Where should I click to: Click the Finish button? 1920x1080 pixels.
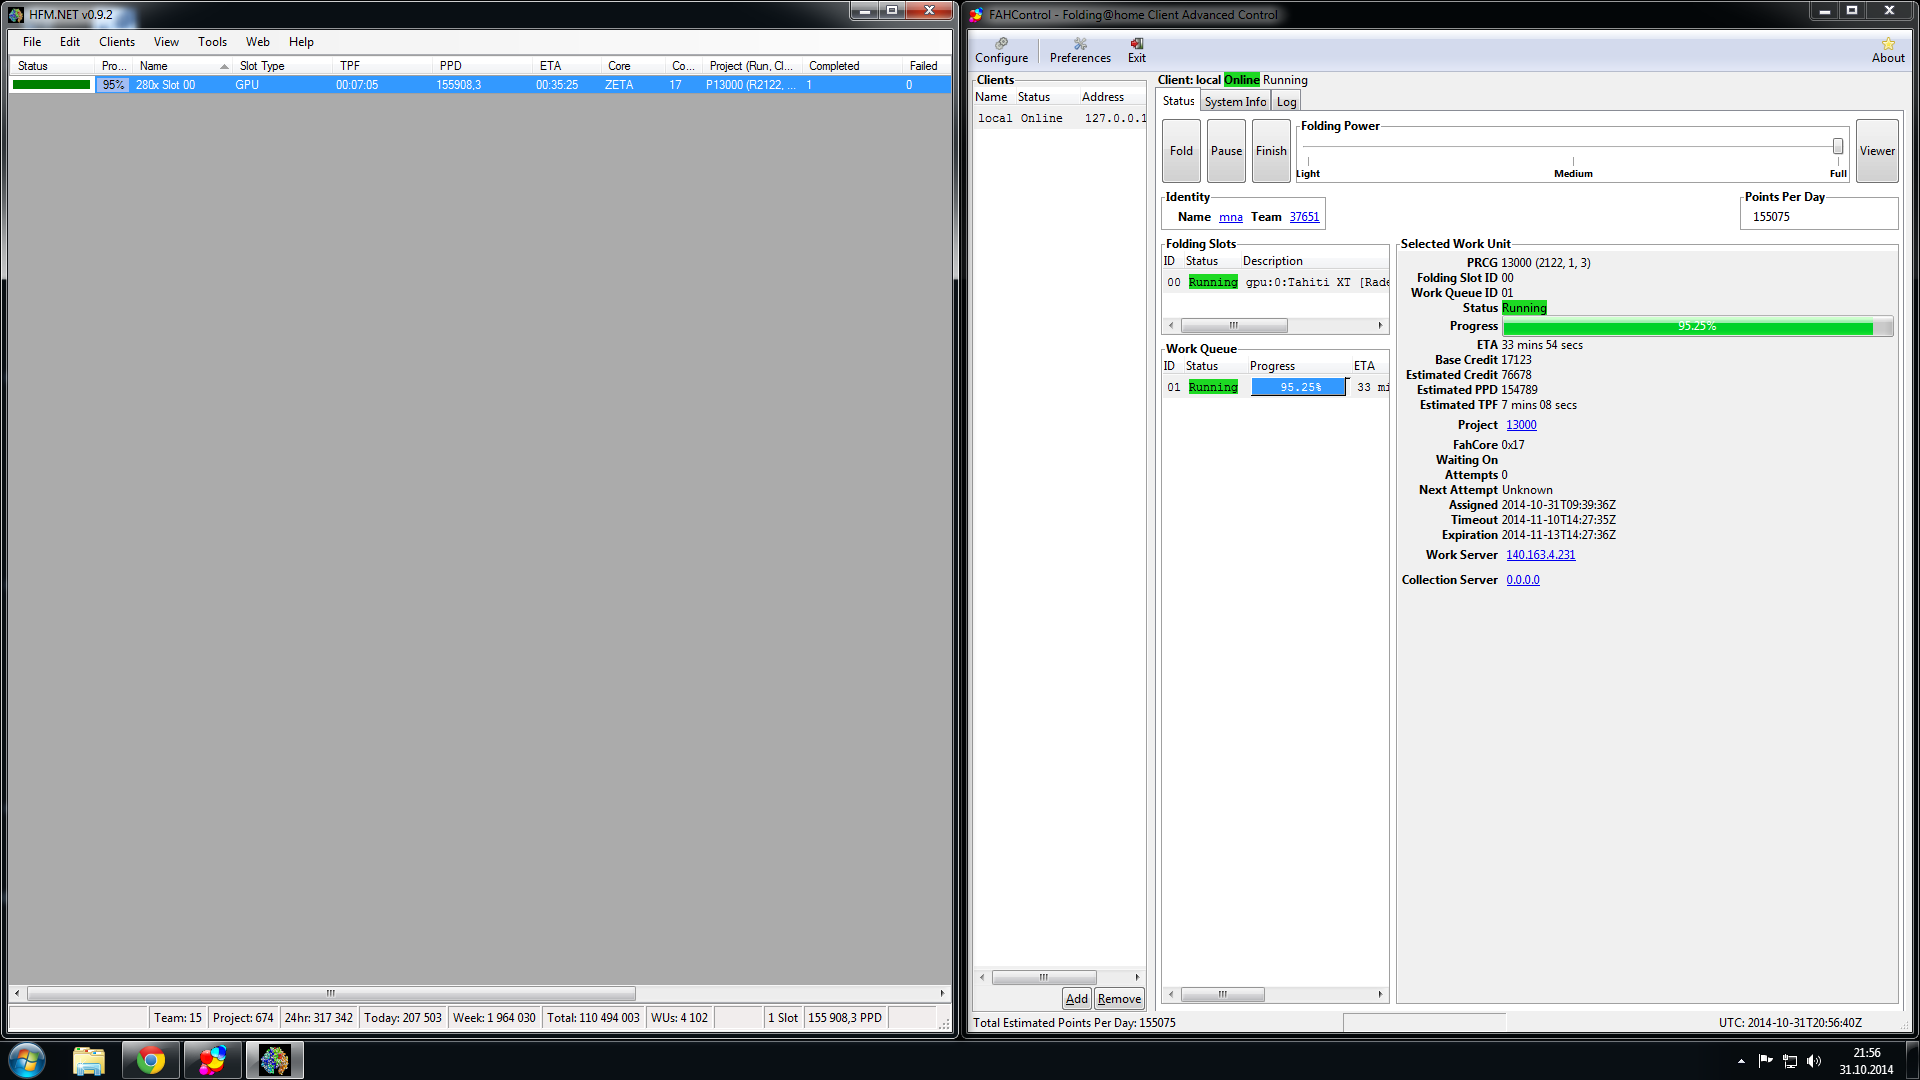1271,151
